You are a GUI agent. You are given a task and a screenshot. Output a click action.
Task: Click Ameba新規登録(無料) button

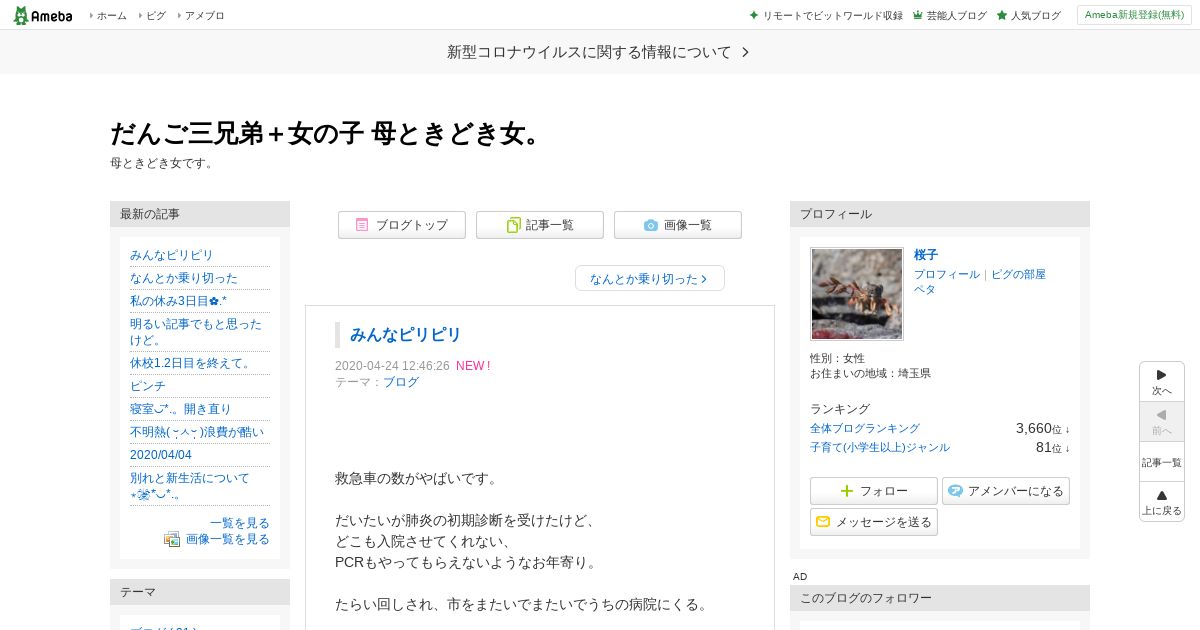point(1134,15)
